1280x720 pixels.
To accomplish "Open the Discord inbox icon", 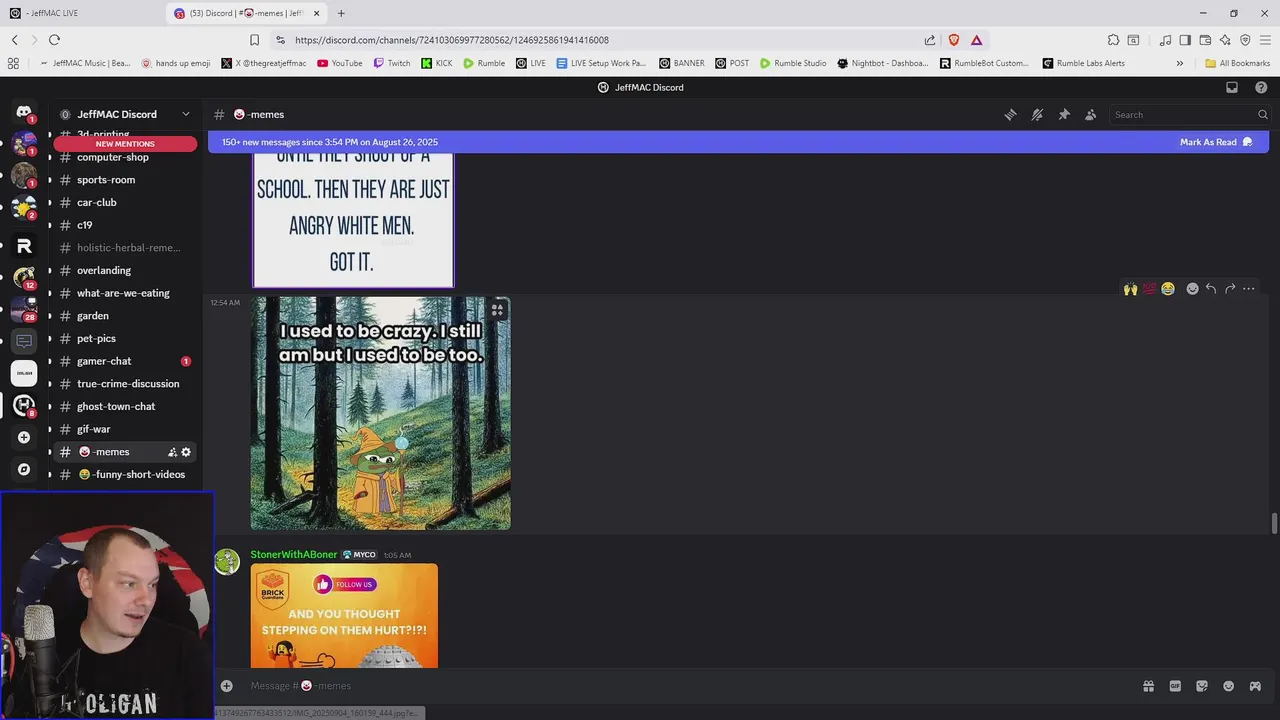I will pos(1232,87).
